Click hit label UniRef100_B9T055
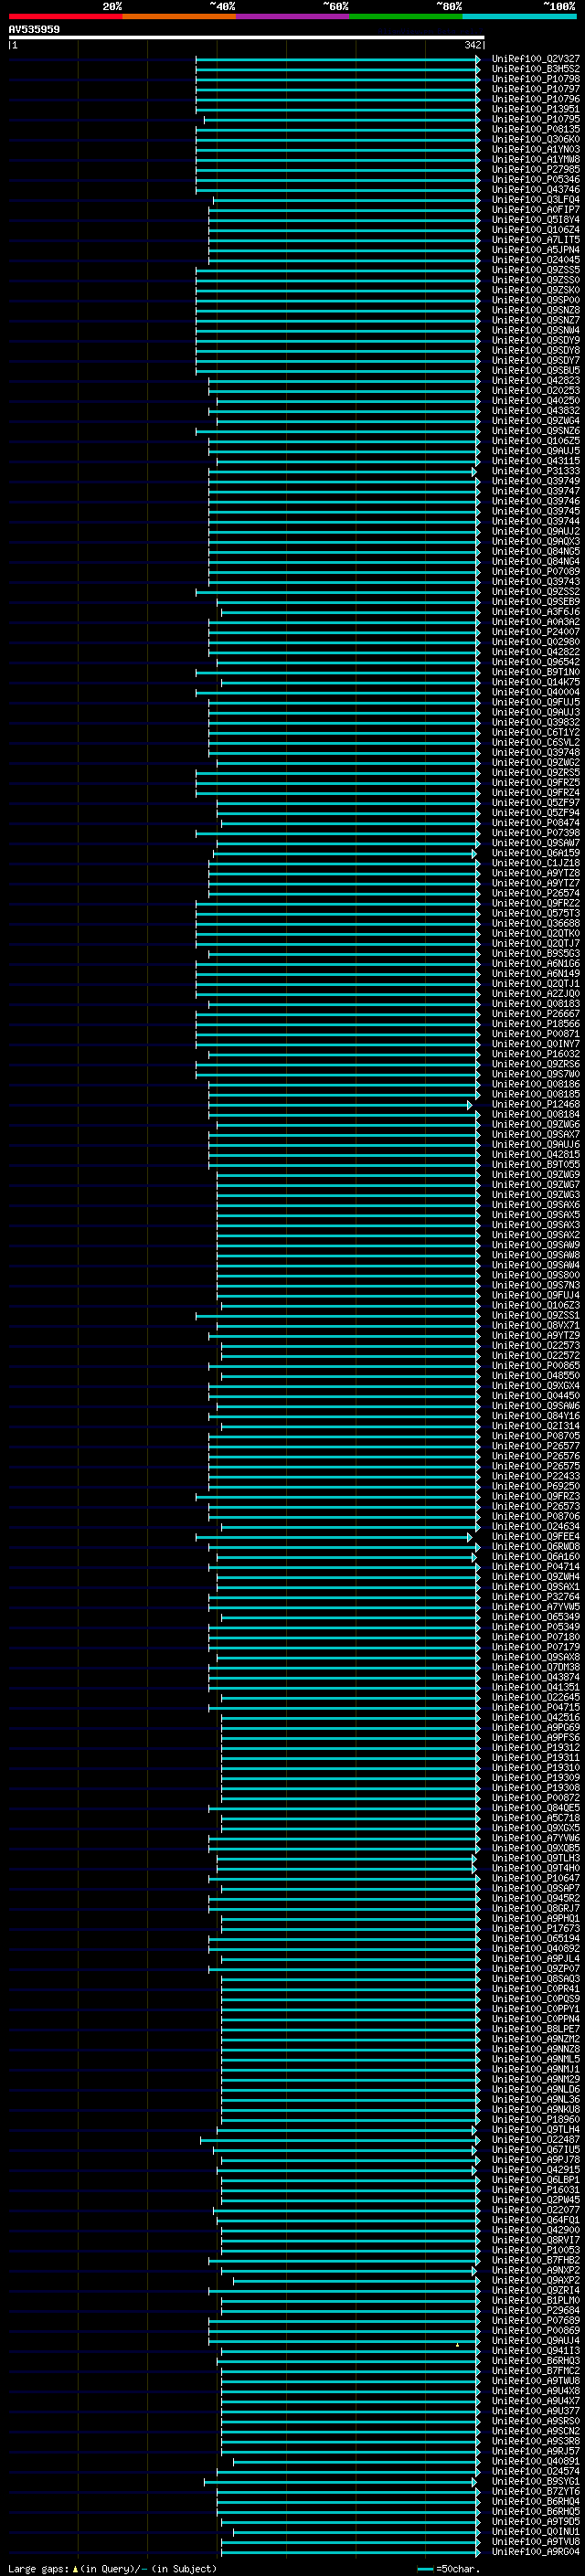The width and height of the screenshot is (585, 2576). 536,1164
